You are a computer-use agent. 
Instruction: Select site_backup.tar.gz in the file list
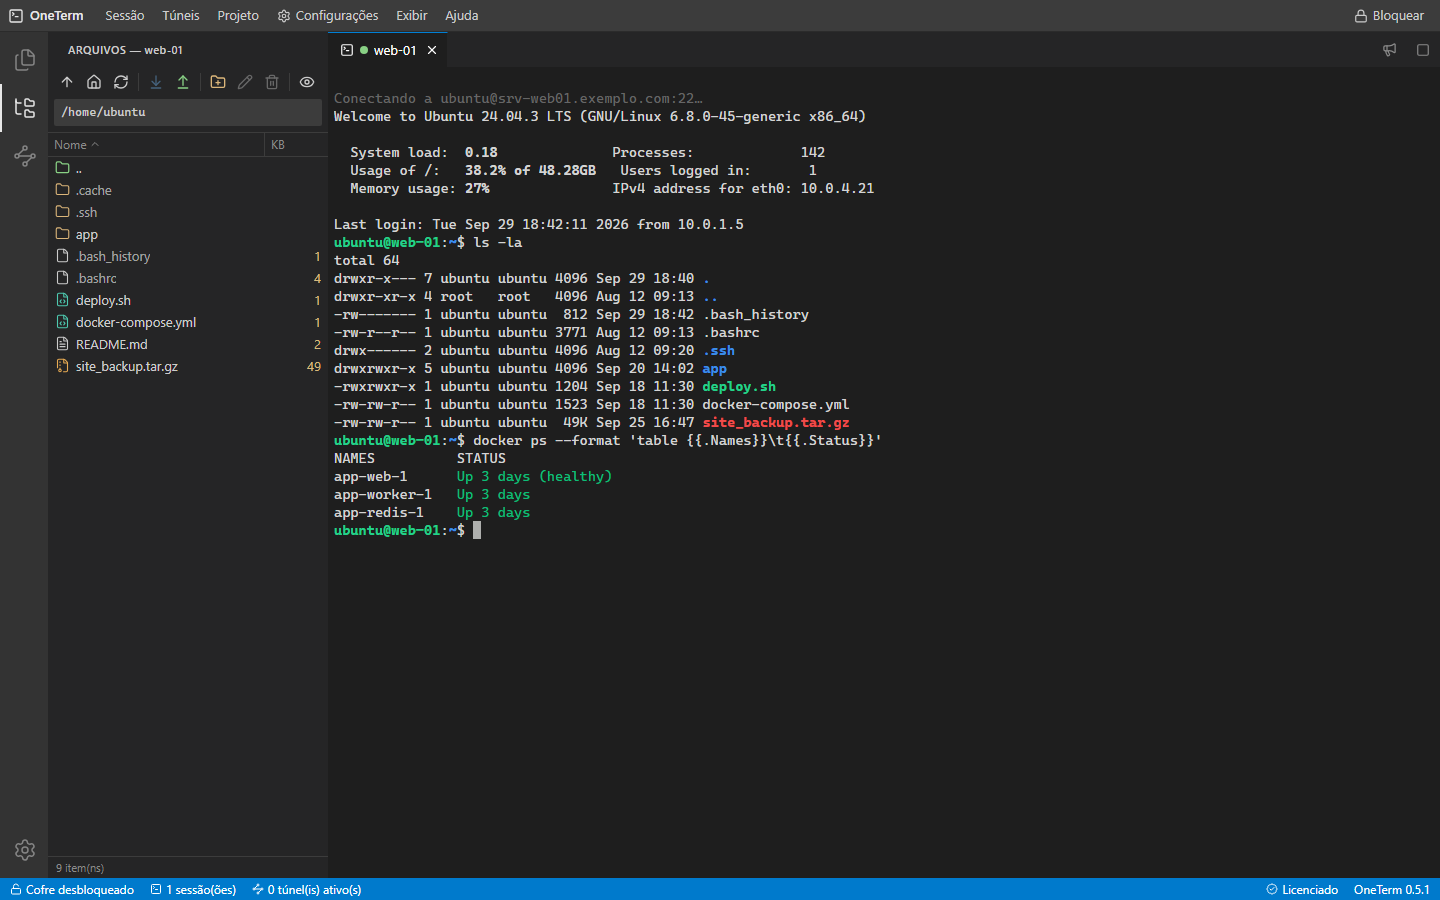click(188, 366)
